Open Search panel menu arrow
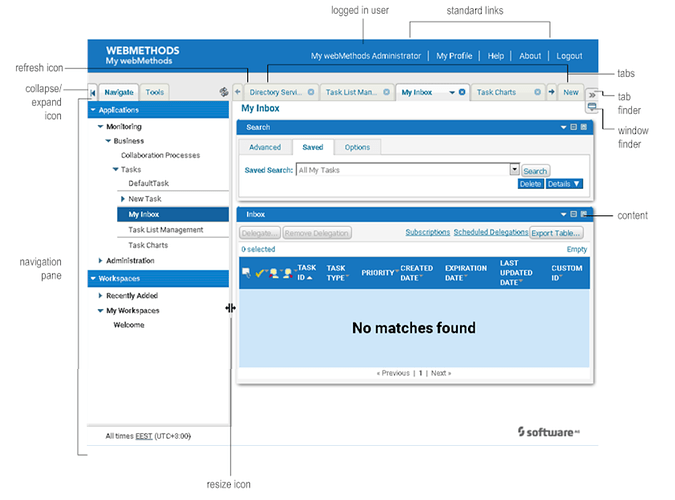This screenshot has width=675, height=500. [564, 127]
